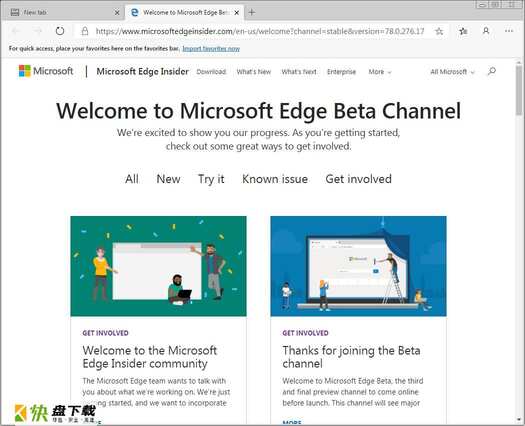Open Microsoft Edge Insider home link
The height and width of the screenshot is (426, 525).
(142, 71)
